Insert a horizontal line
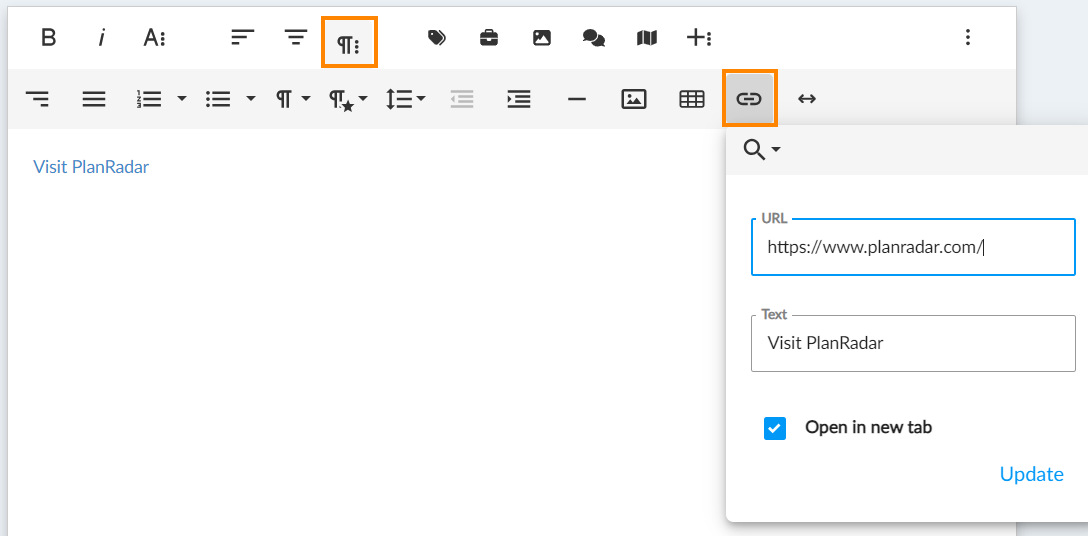 [576, 99]
